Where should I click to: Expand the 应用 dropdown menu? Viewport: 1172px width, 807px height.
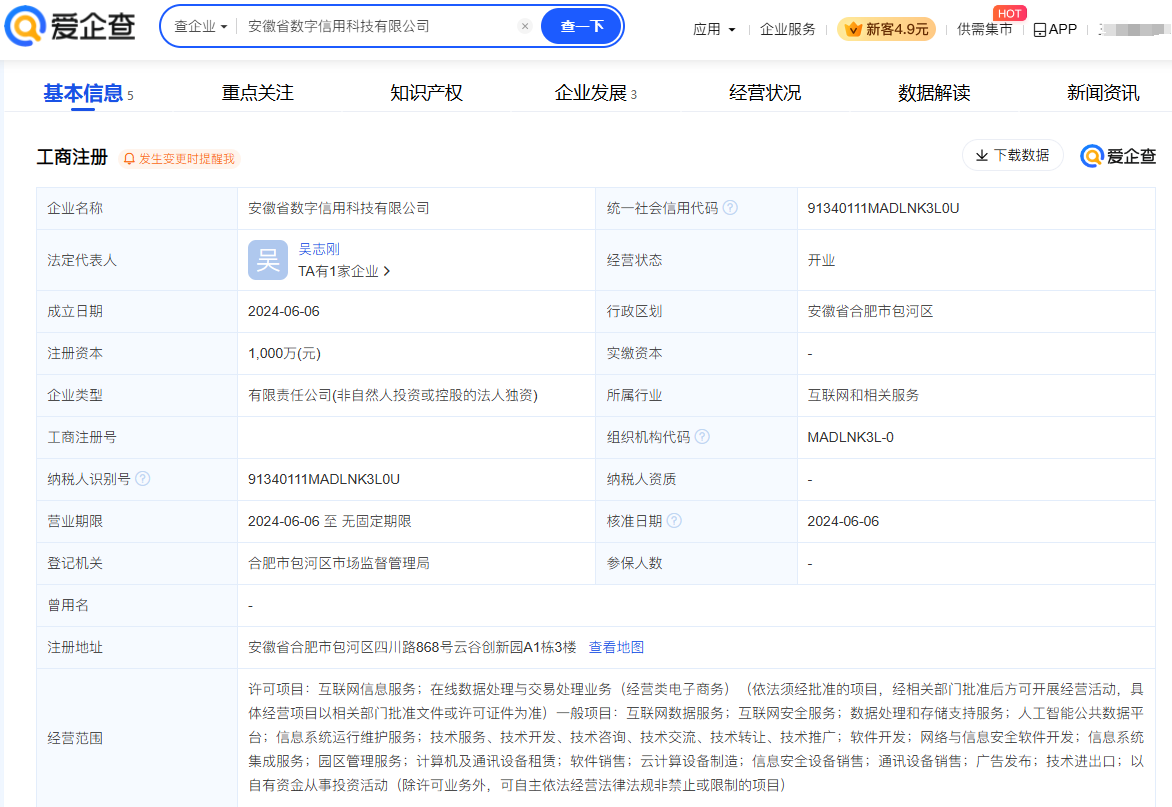tap(714, 29)
